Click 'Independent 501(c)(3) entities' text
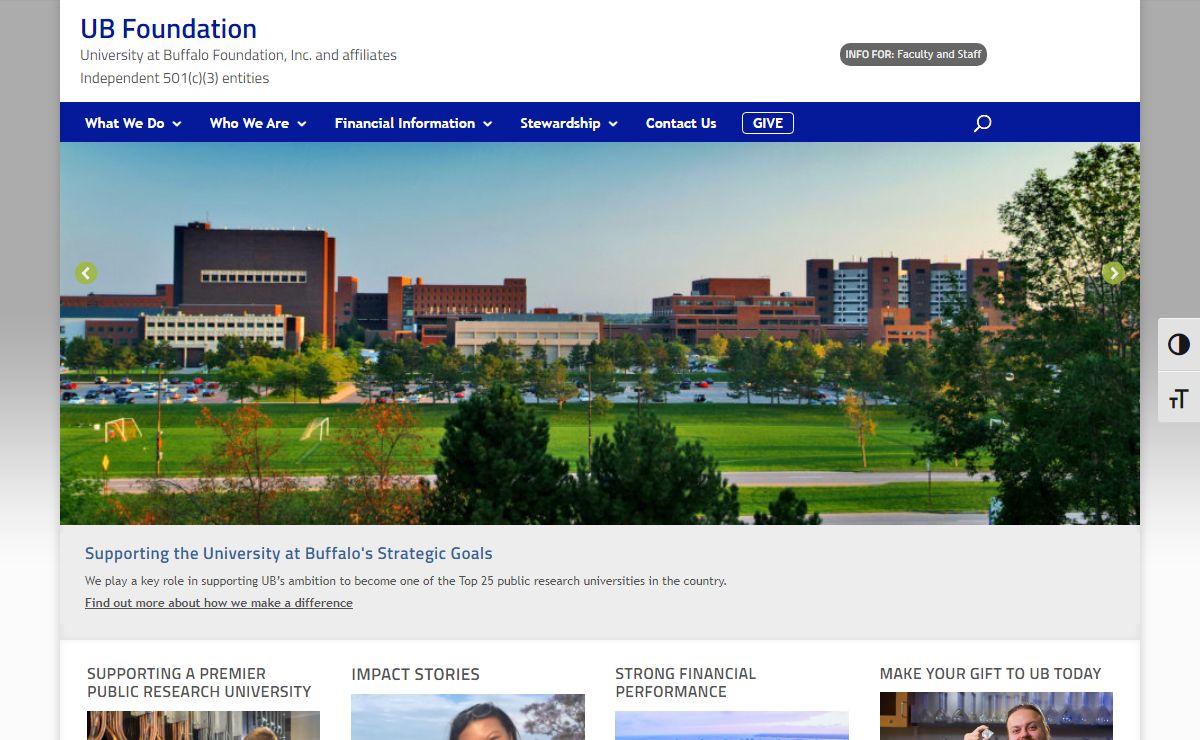The image size is (1200, 740). tap(175, 78)
